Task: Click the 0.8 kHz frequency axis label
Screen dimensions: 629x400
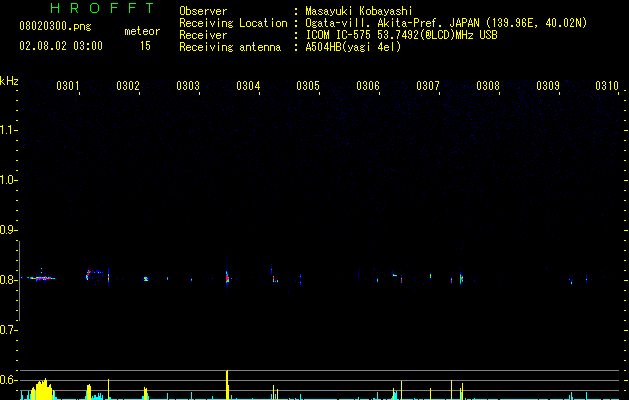Action: click(8, 280)
